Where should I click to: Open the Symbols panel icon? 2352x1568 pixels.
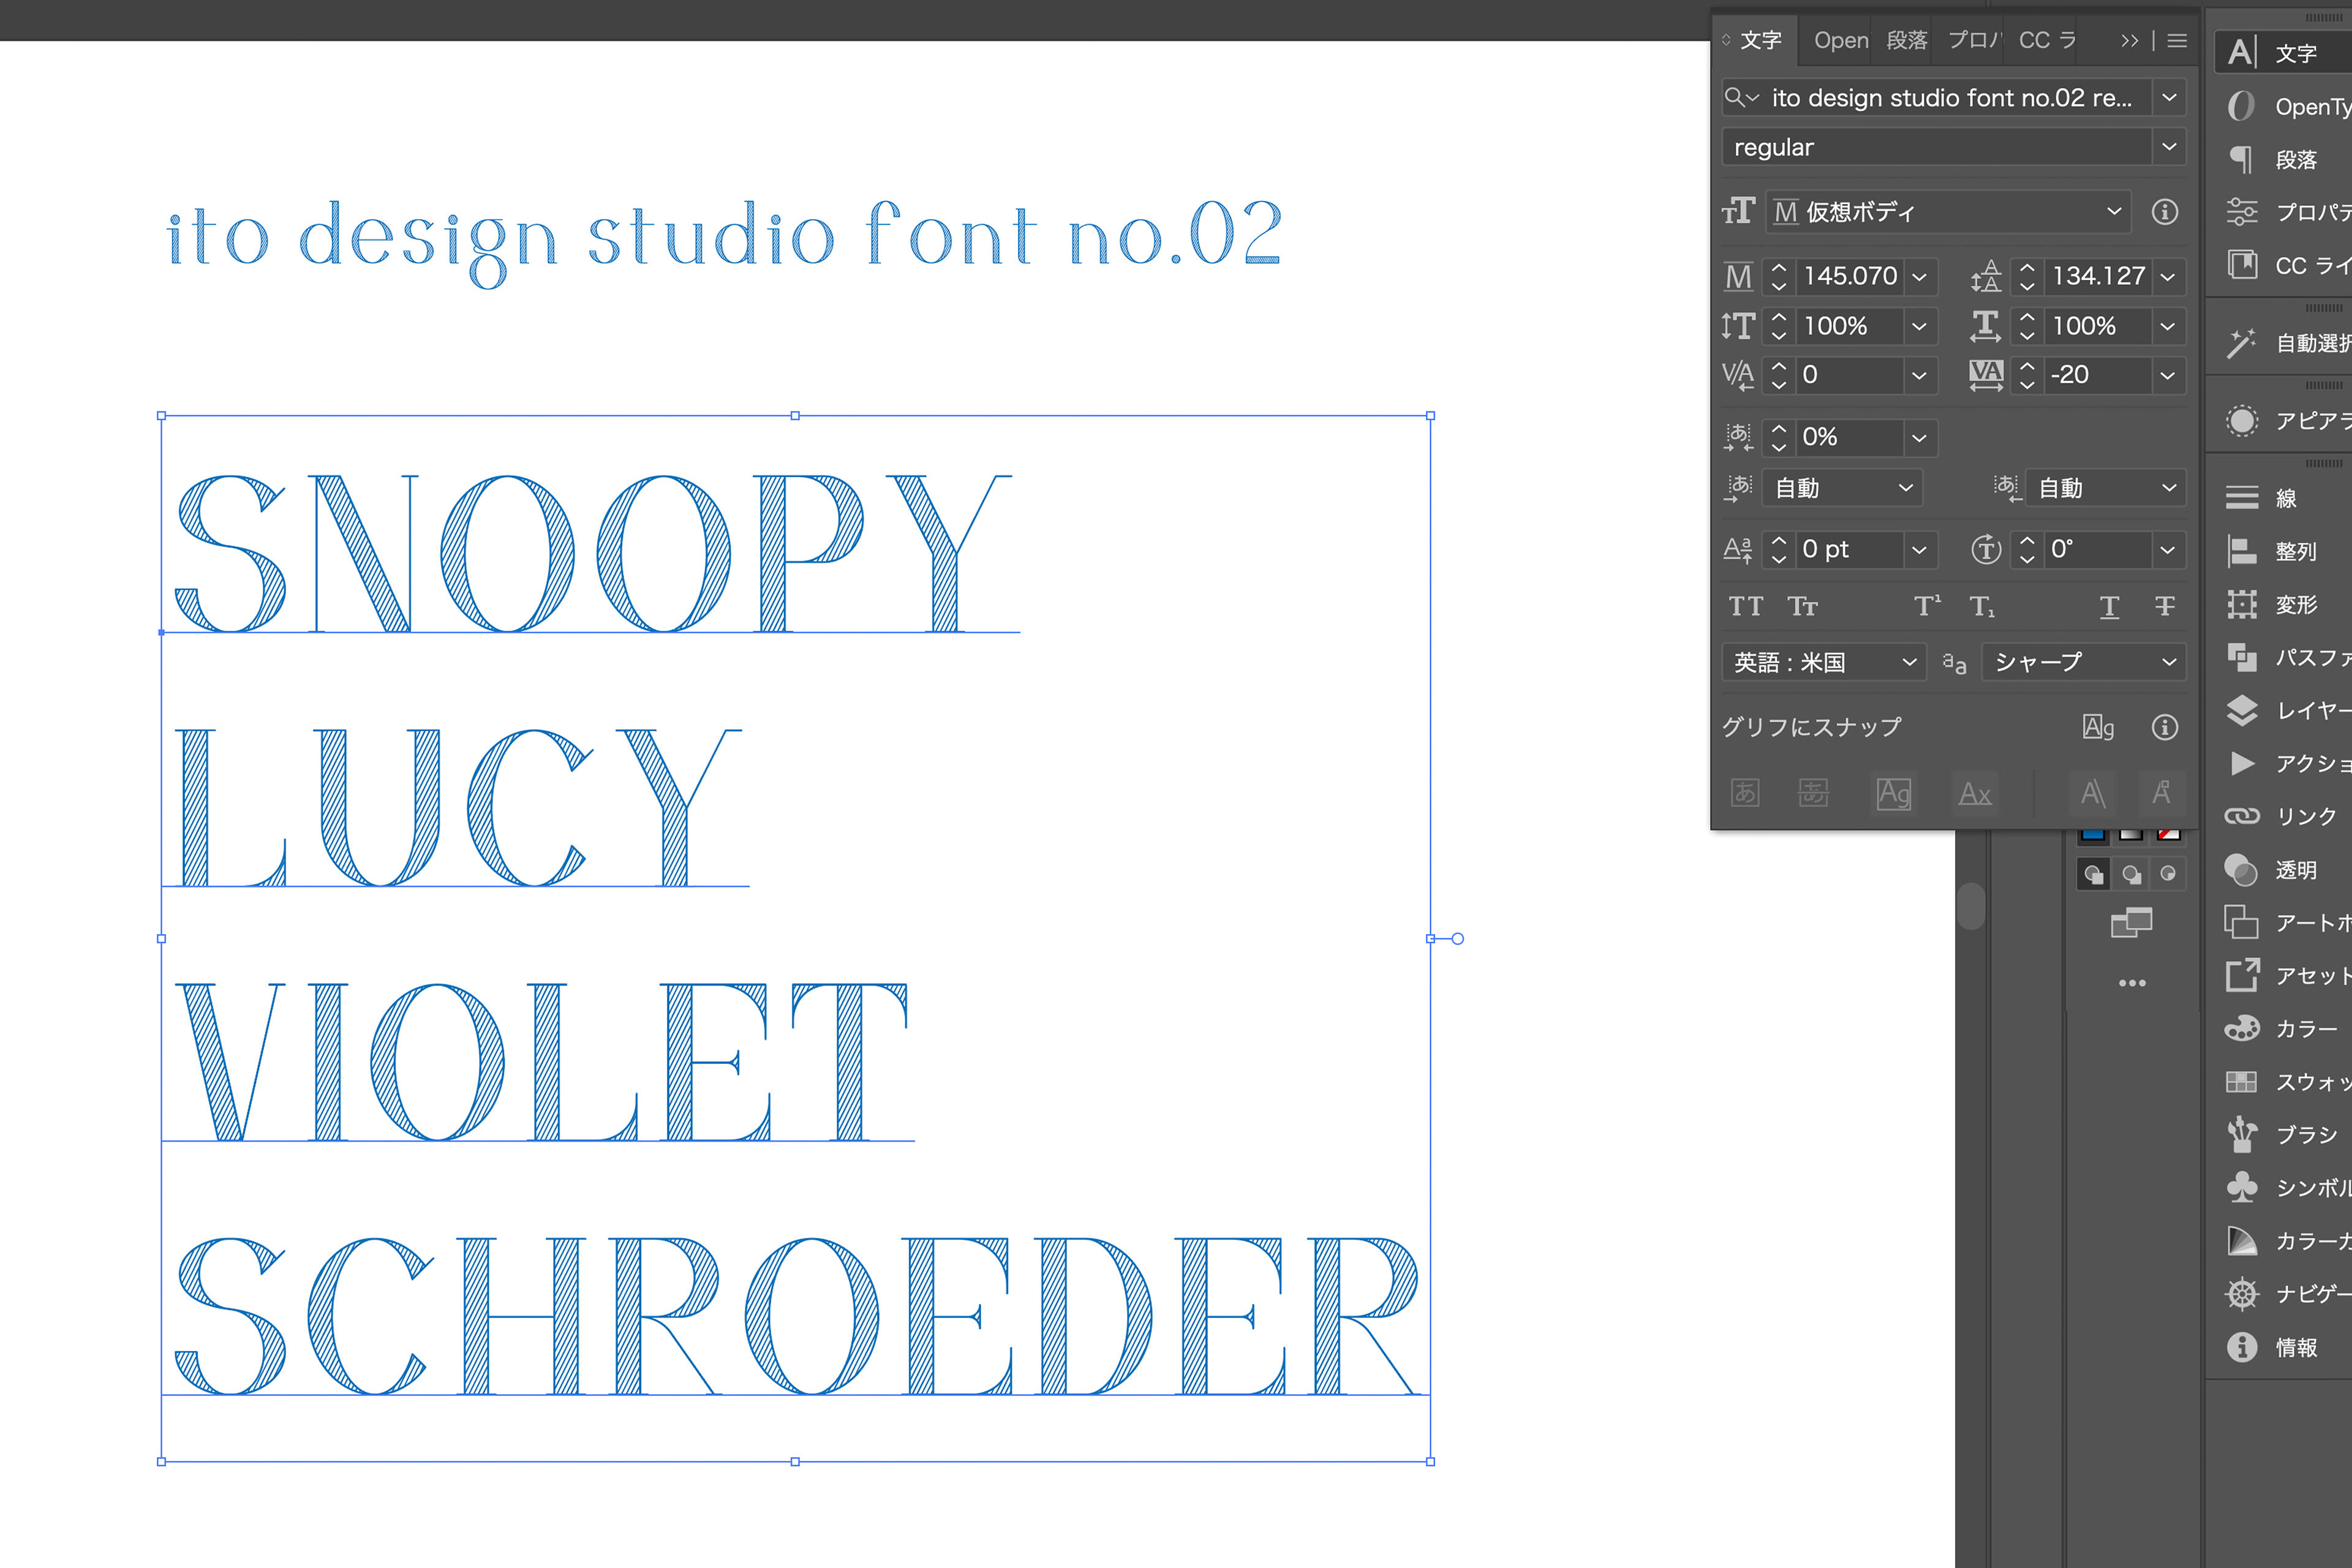pyautogui.click(x=2242, y=1187)
